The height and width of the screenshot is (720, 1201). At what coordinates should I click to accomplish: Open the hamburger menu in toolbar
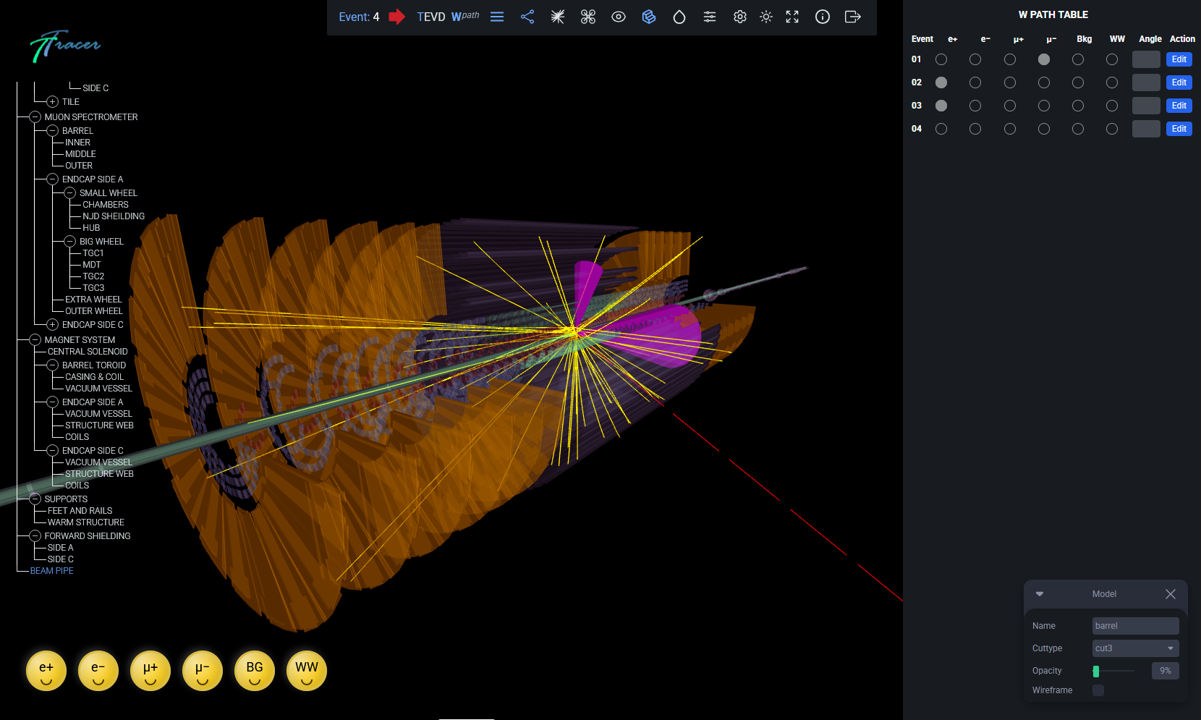point(497,17)
